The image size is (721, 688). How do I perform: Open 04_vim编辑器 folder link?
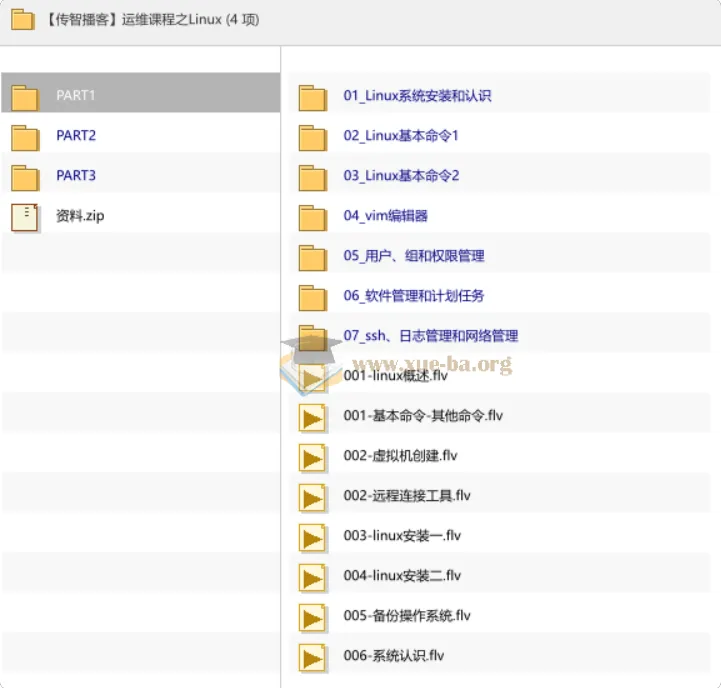386,216
